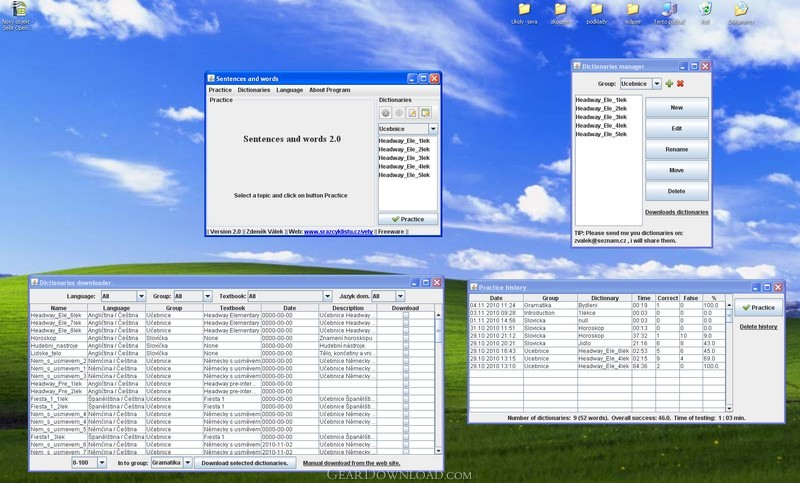The height and width of the screenshot is (483, 800).
Task: Tick the Download checkbox for Fiesta_1_1lek
Action: pyautogui.click(x=406, y=399)
